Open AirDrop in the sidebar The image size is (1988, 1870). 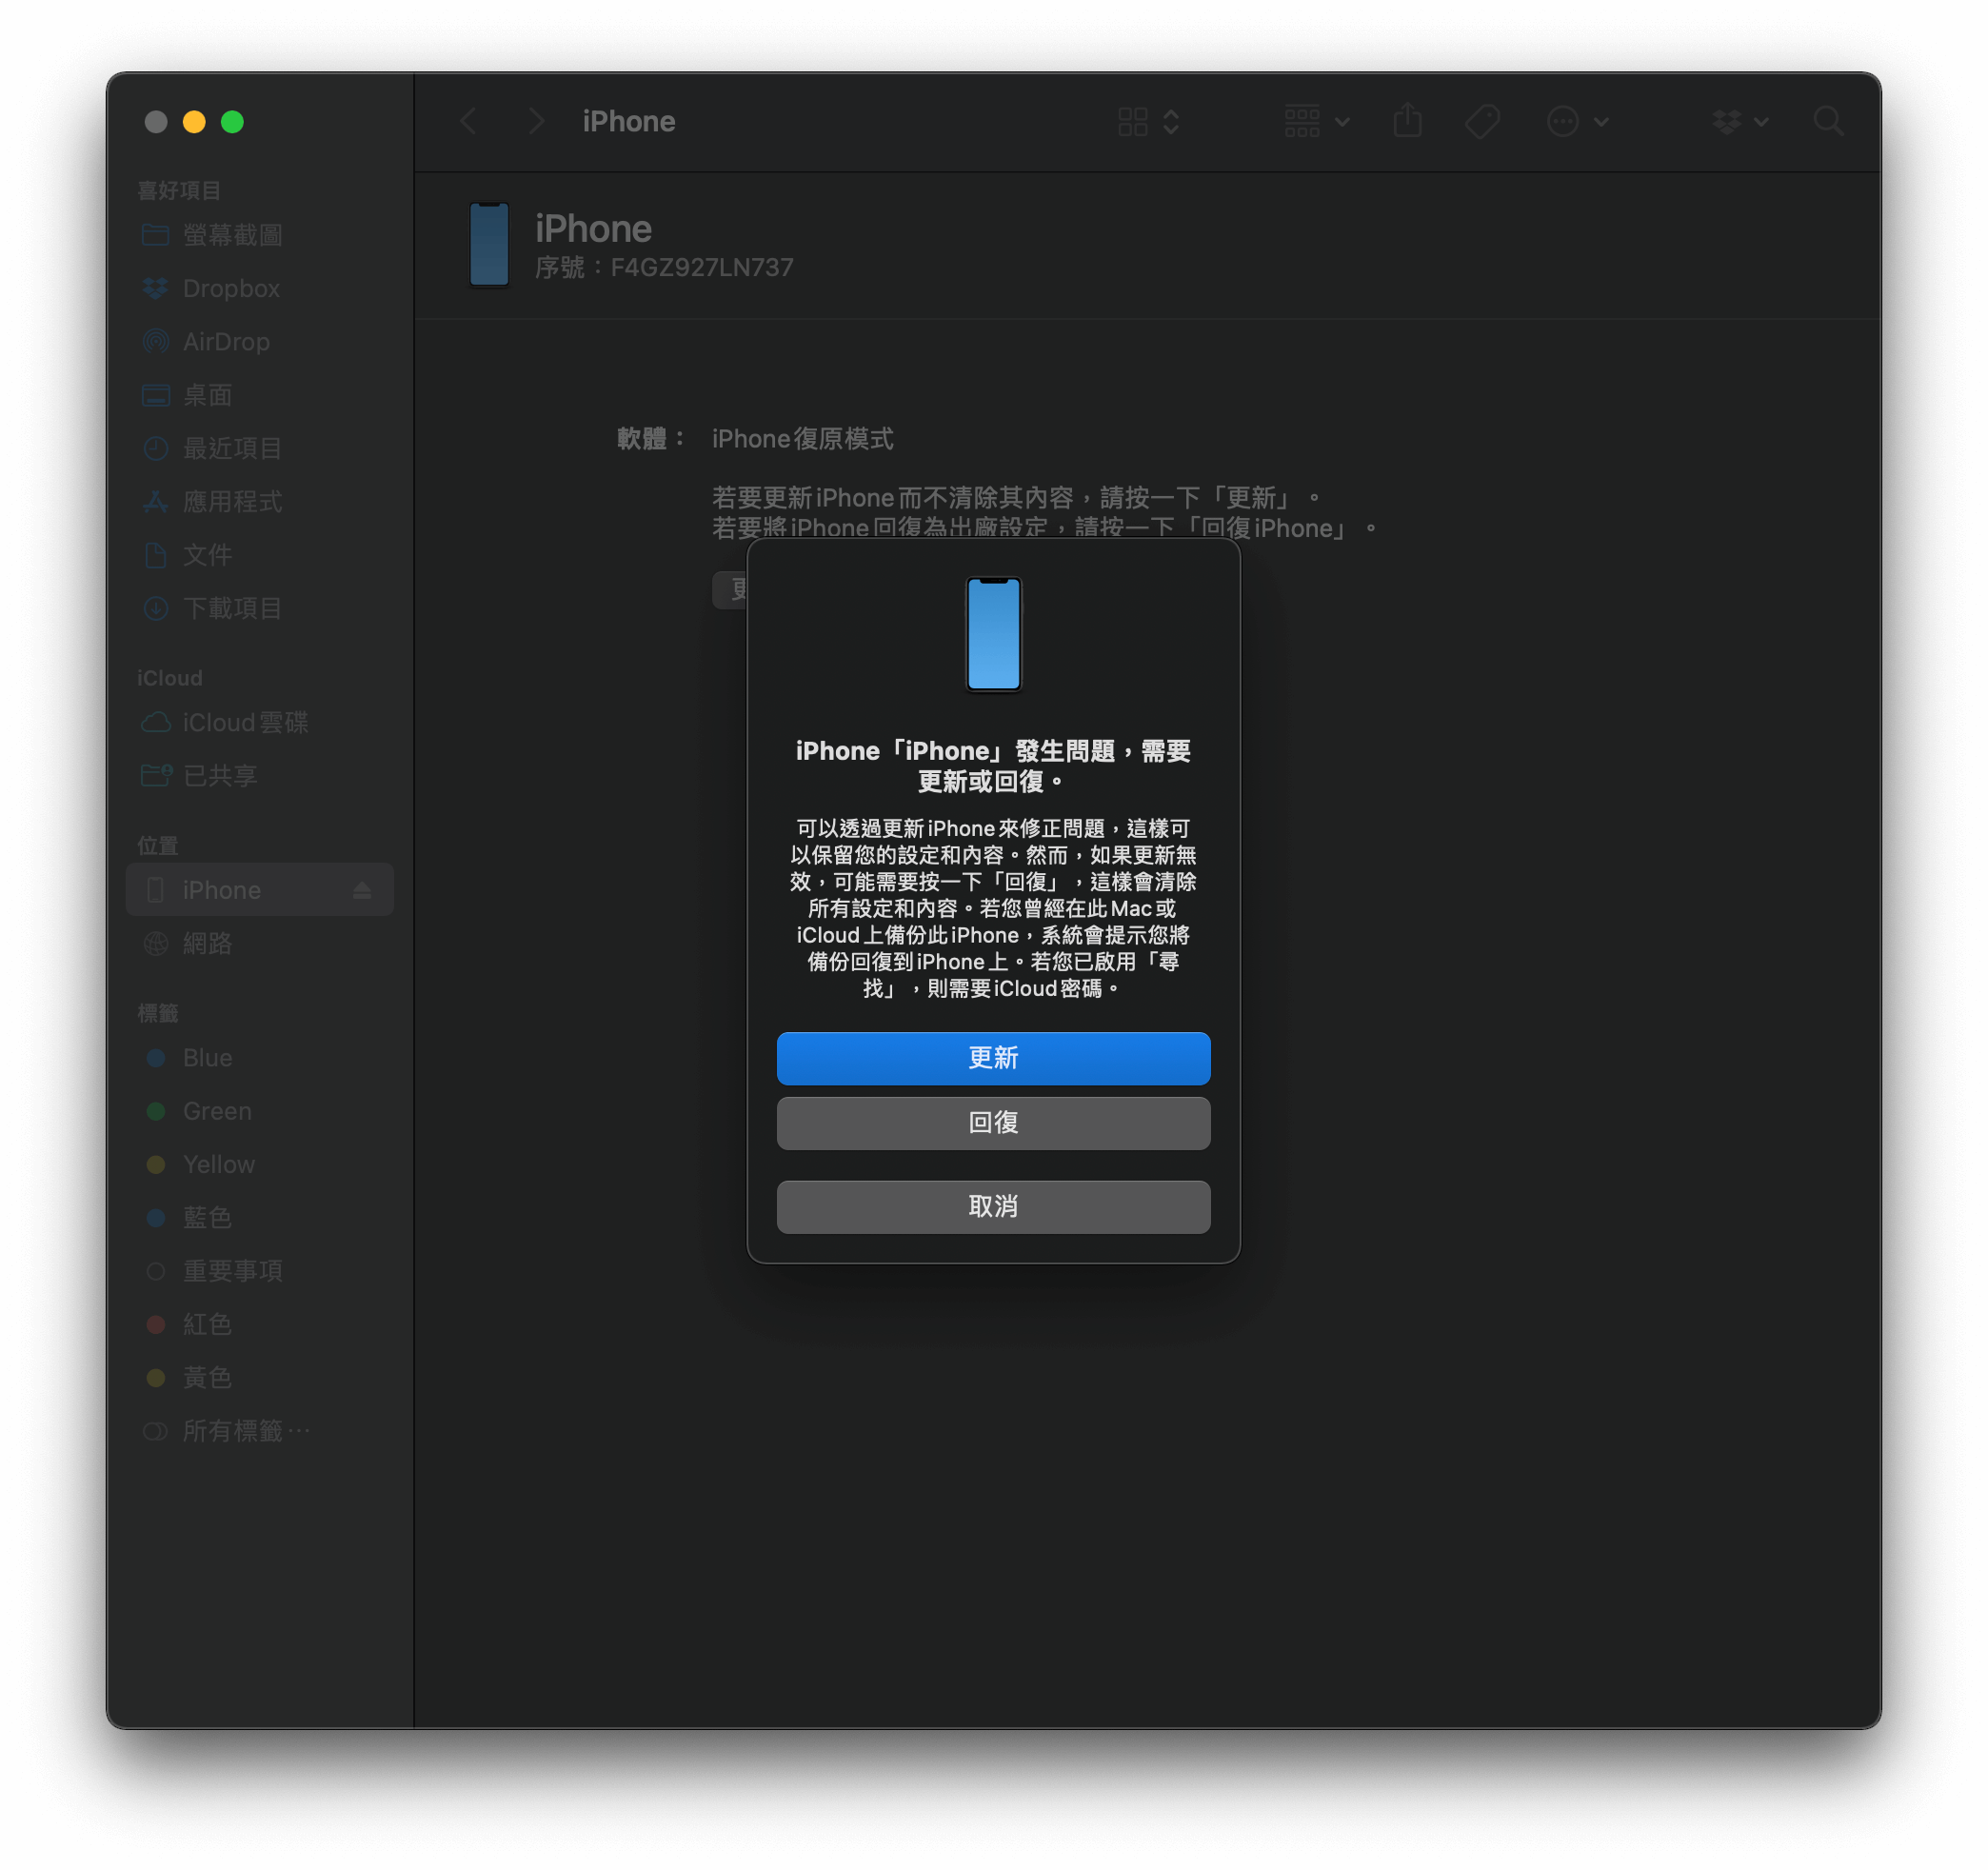(226, 342)
